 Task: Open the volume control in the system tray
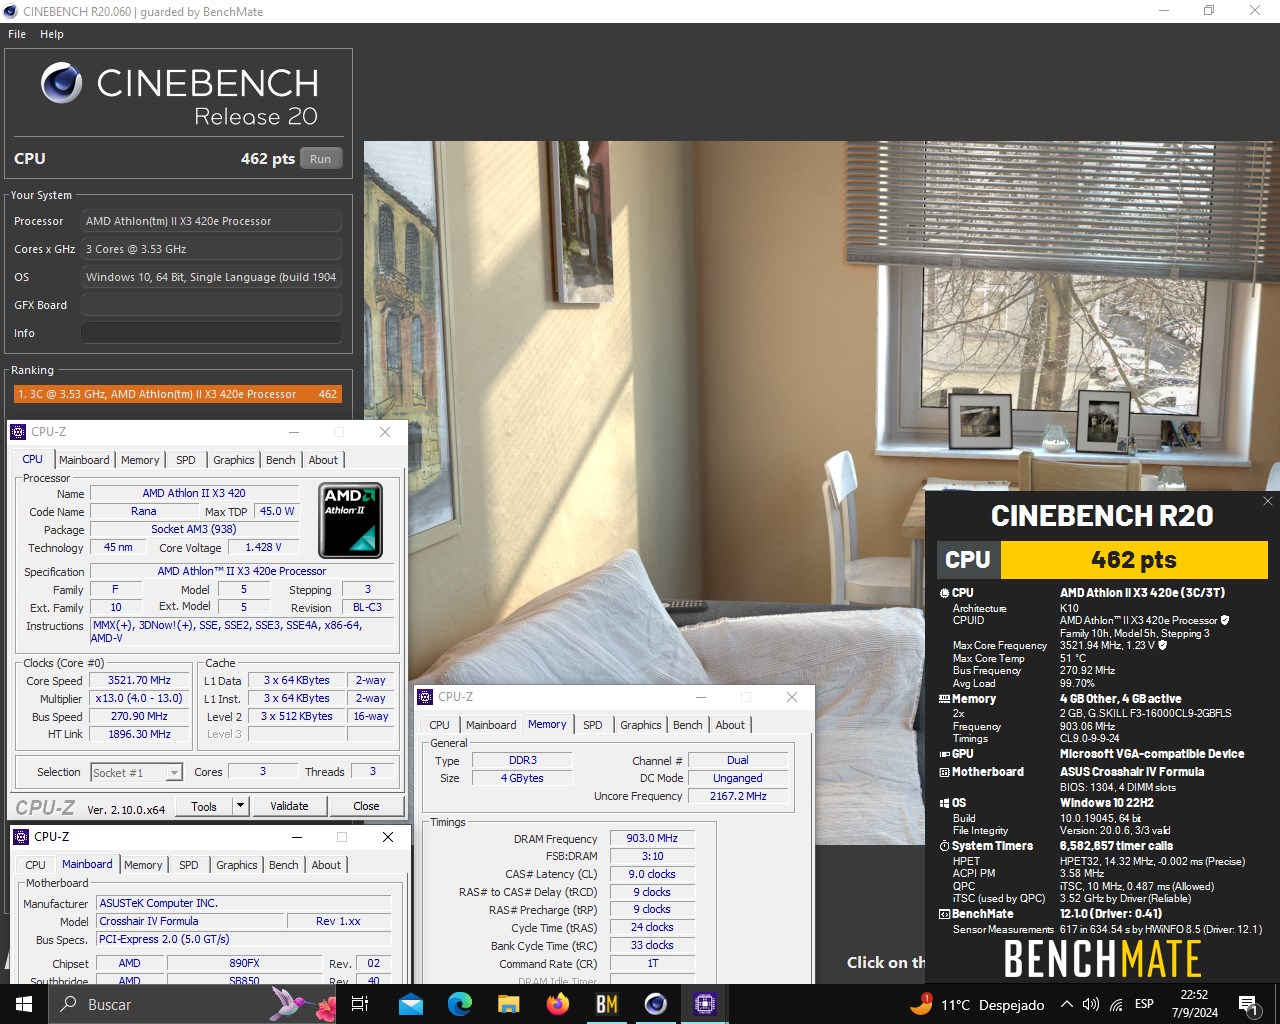point(1091,1004)
